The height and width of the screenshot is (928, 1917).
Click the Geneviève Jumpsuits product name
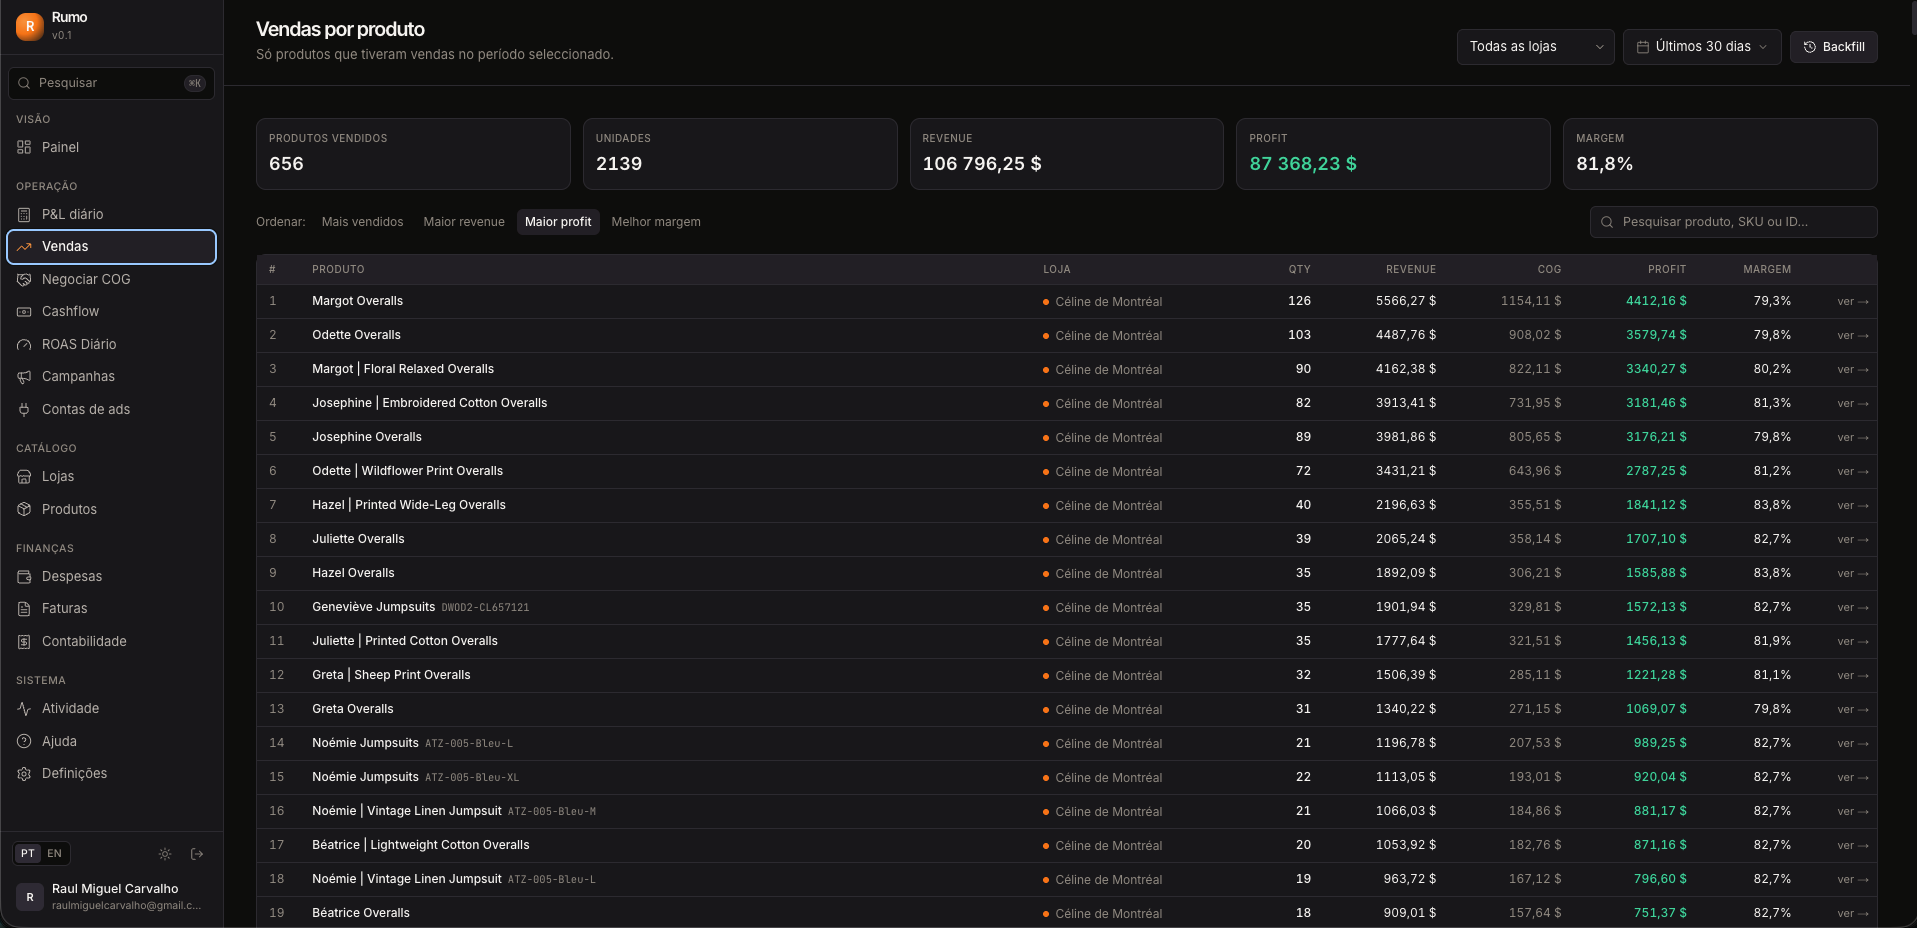374,607
